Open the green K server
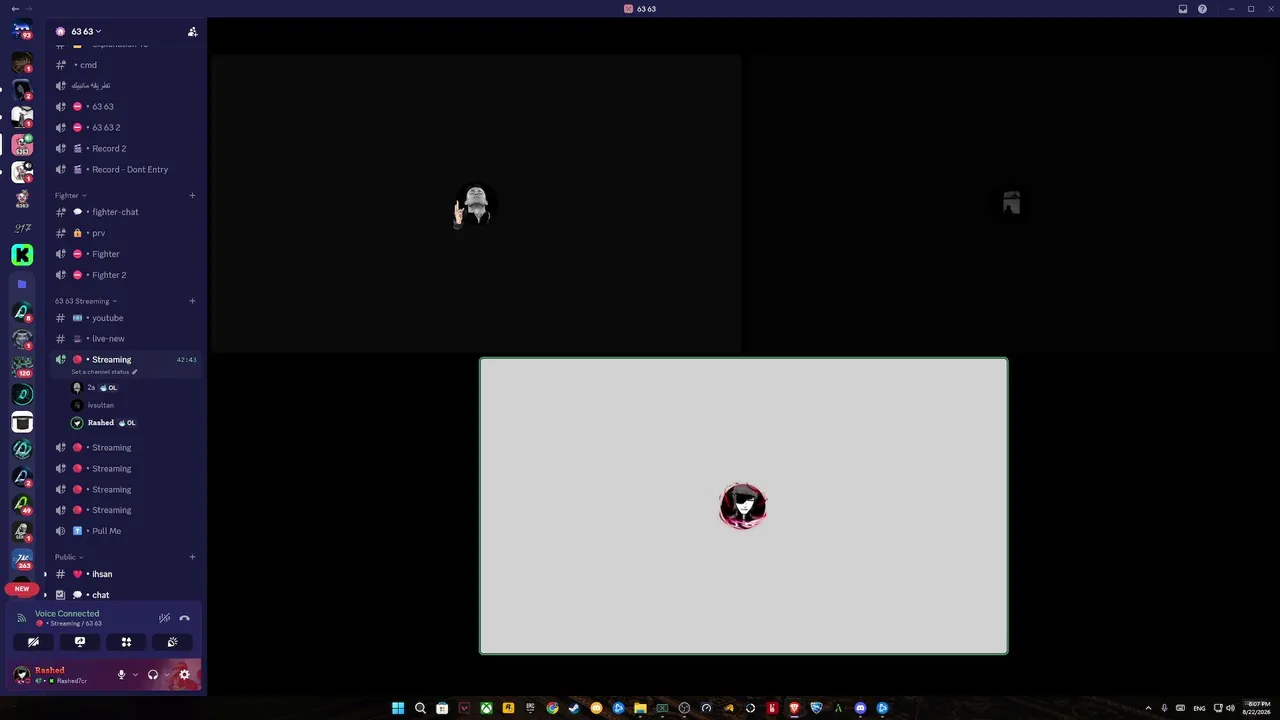Viewport: 1280px width, 720px height. pyautogui.click(x=22, y=255)
